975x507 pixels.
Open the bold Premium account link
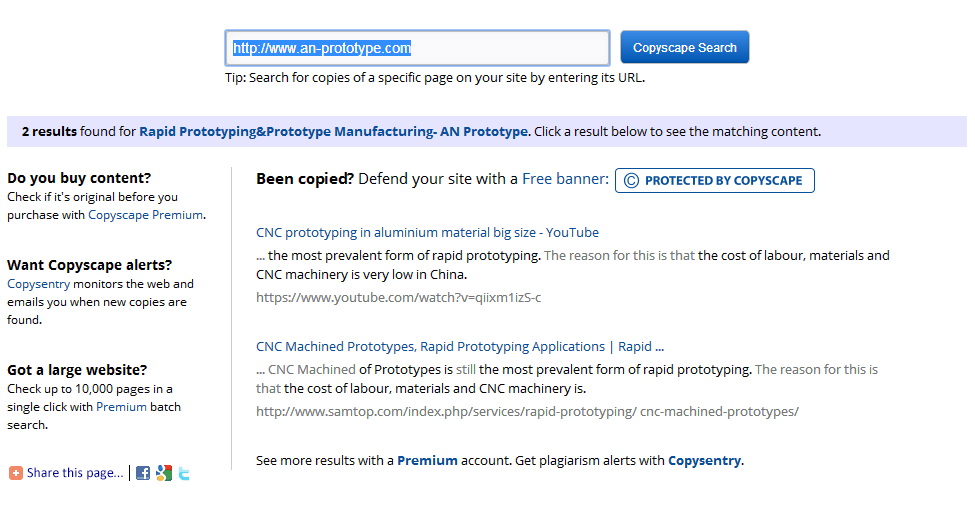pyautogui.click(x=427, y=461)
